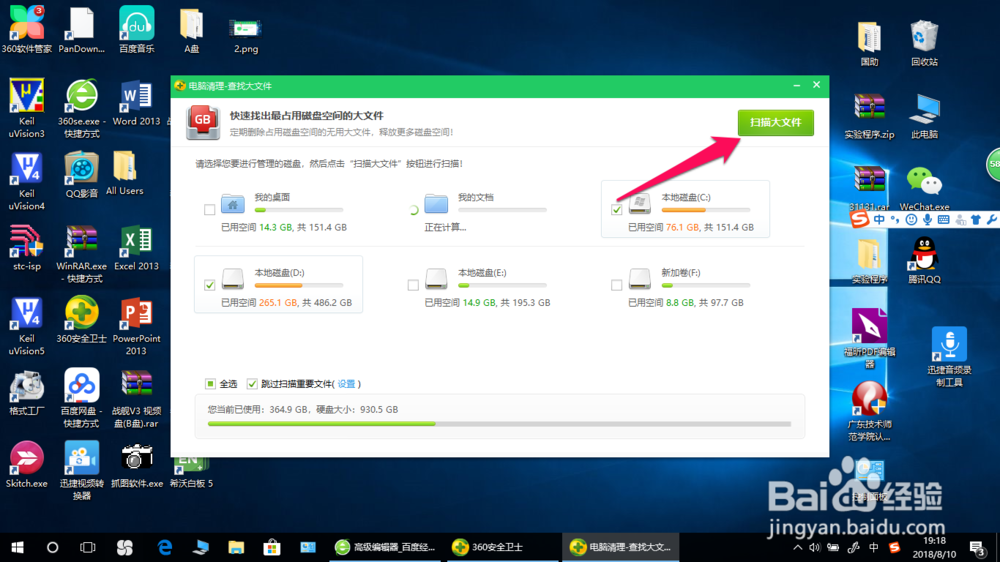
Task: Open 此电脑 desktop icon
Action: 924,117
